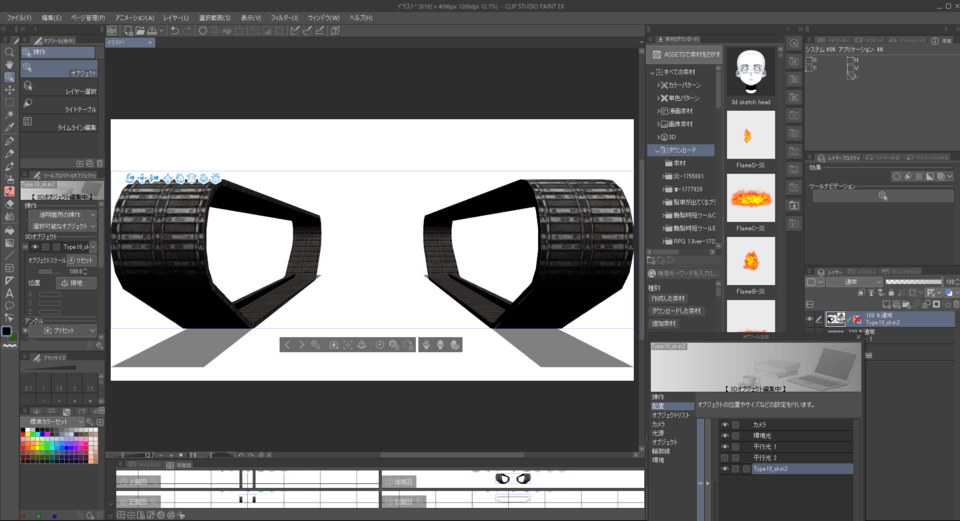Open the レイヤー(L) menu
The image size is (960, 521).
pos(175,18)
